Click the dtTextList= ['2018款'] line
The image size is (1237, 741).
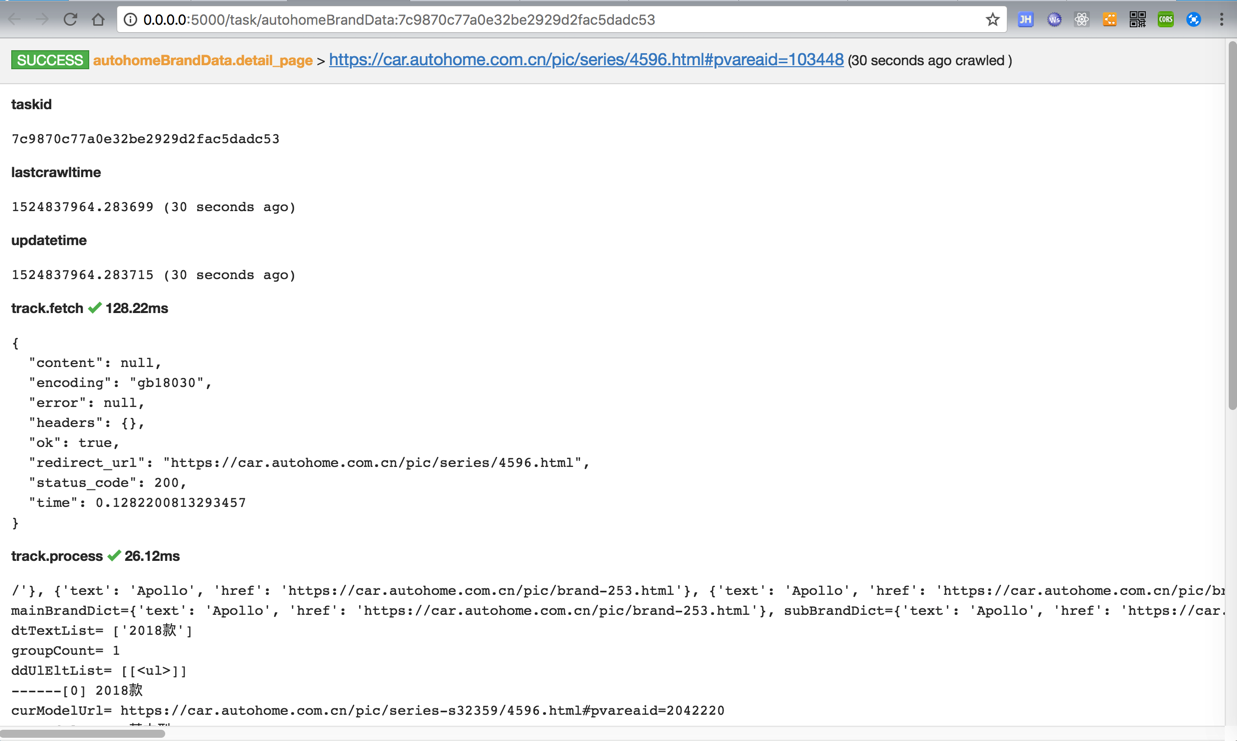tap(102, 631)
